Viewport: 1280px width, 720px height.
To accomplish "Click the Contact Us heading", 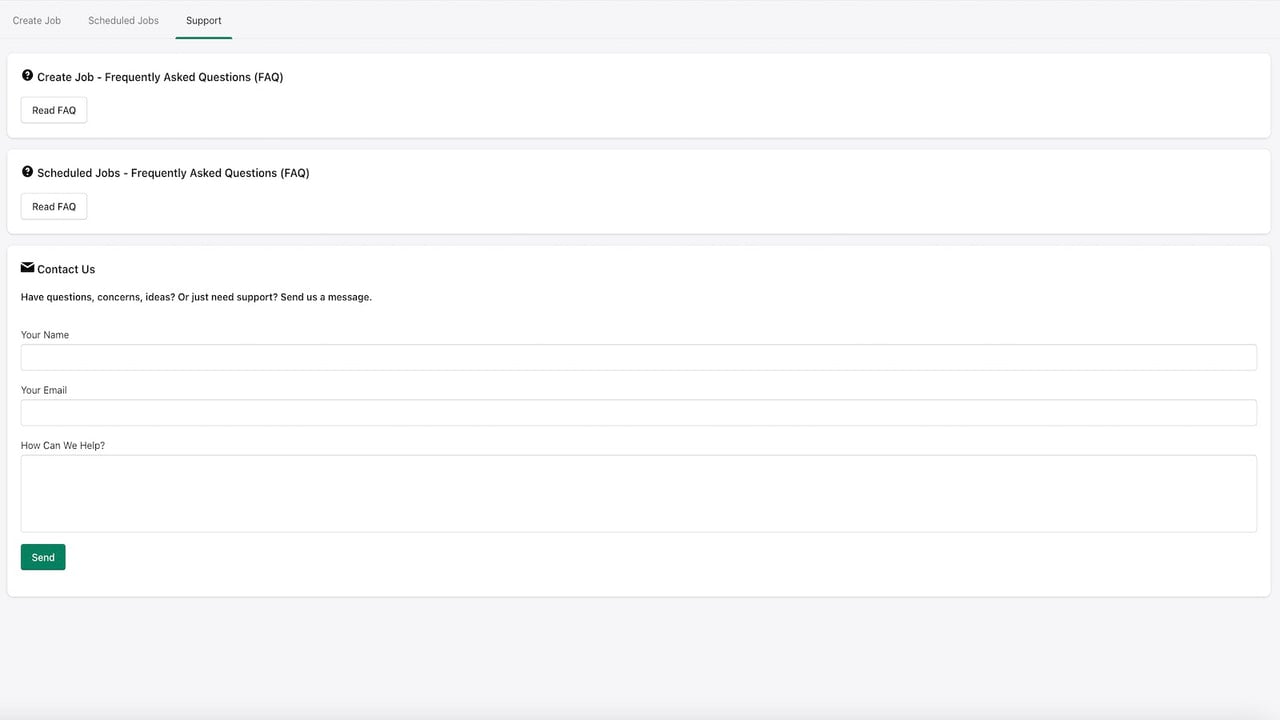I will [66, 269].
